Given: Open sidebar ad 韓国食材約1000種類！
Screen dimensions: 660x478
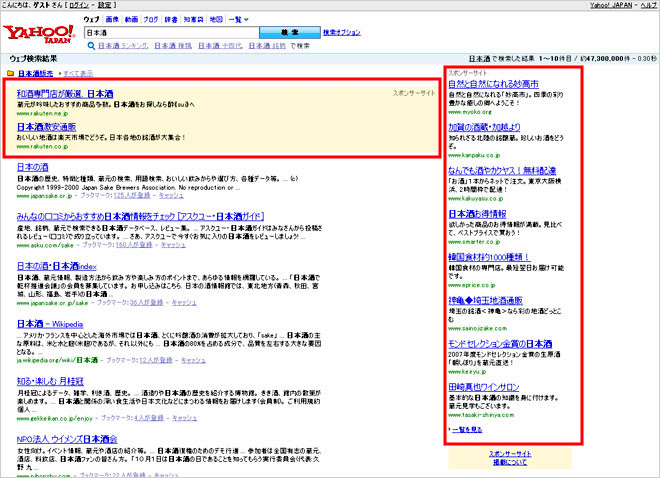Looking at the screenshot, I should pos(489,257).
